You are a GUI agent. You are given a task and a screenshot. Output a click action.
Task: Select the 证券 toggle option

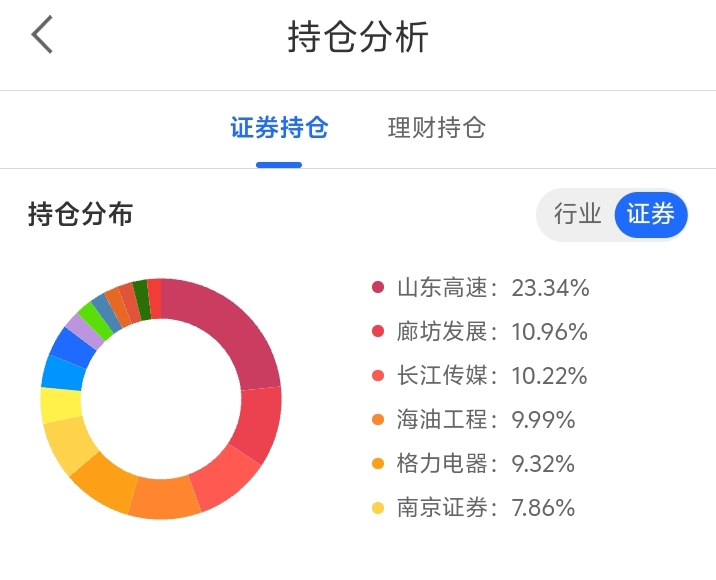click(650, 214)
